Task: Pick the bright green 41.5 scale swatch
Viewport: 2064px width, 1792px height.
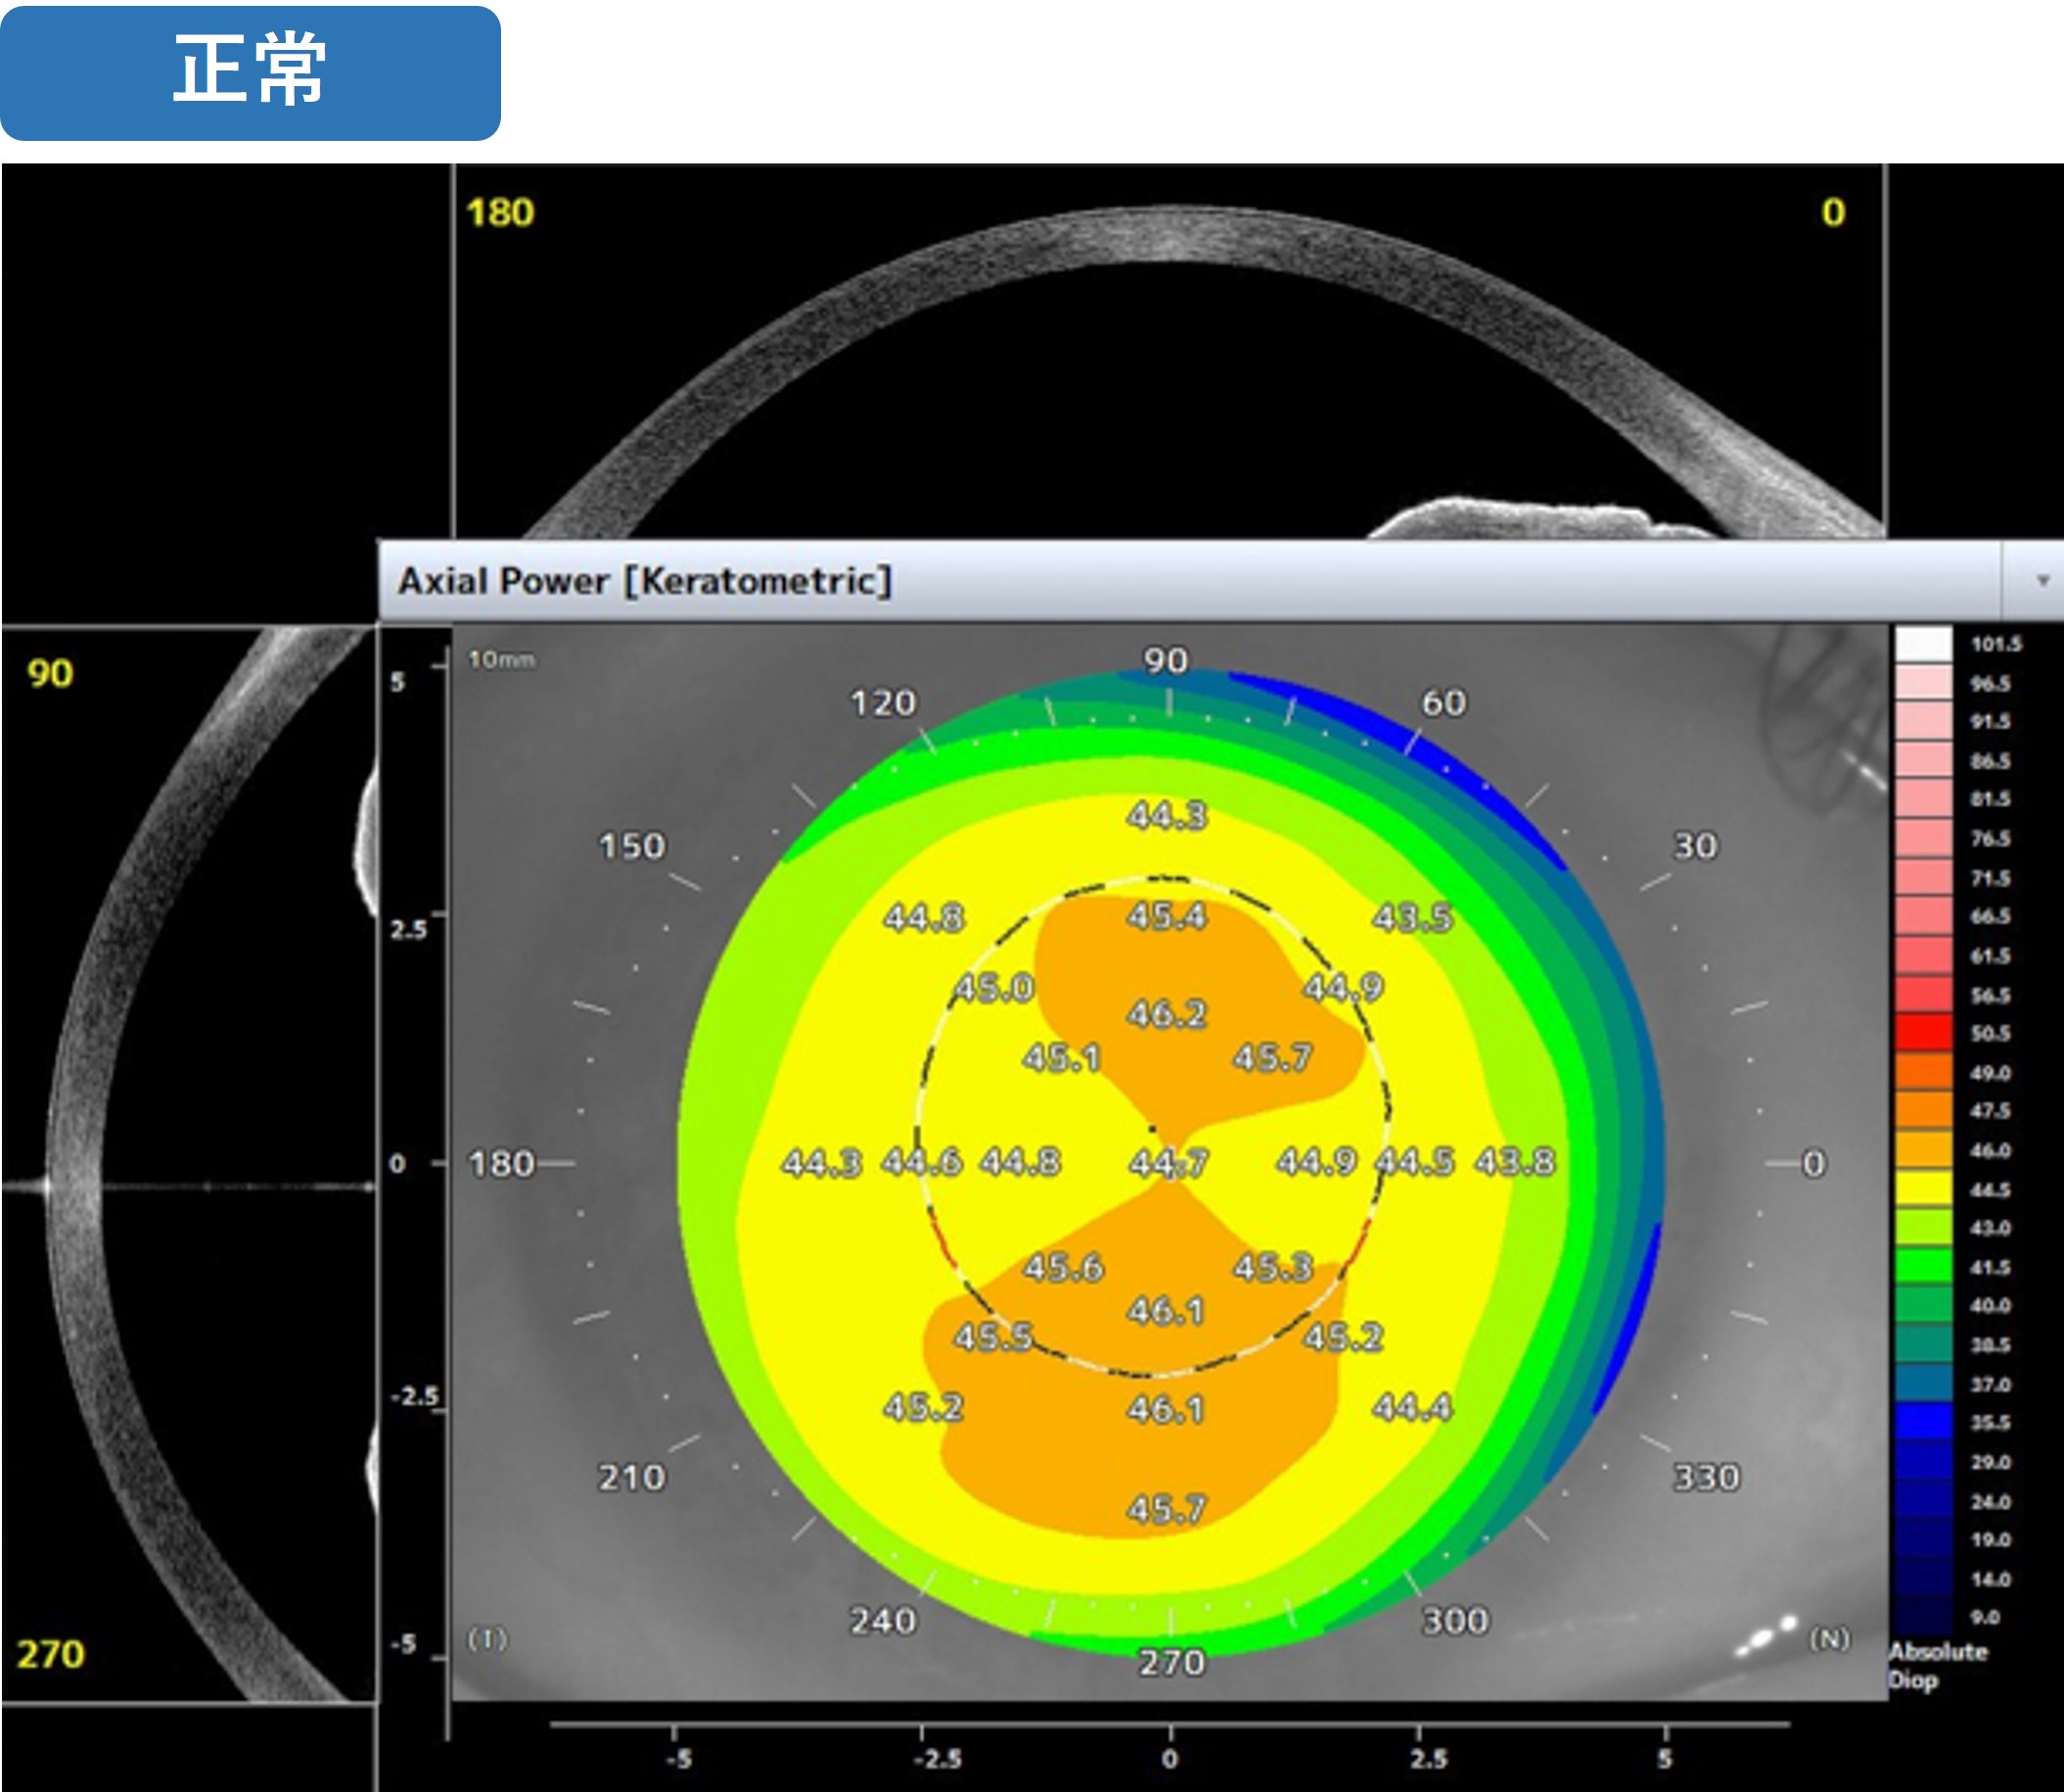Action: pos(1924,1266)
